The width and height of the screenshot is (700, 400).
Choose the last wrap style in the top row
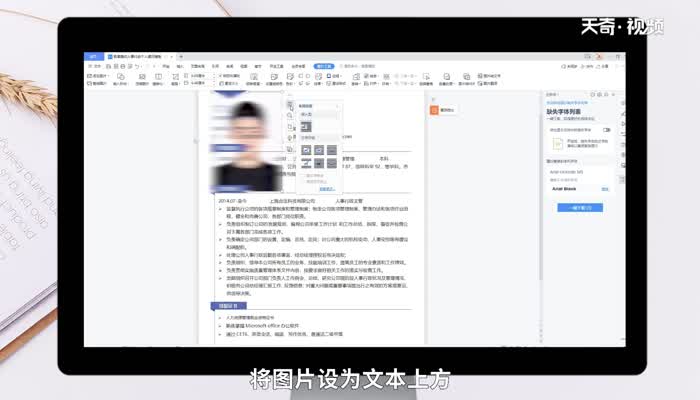point(332,150)
